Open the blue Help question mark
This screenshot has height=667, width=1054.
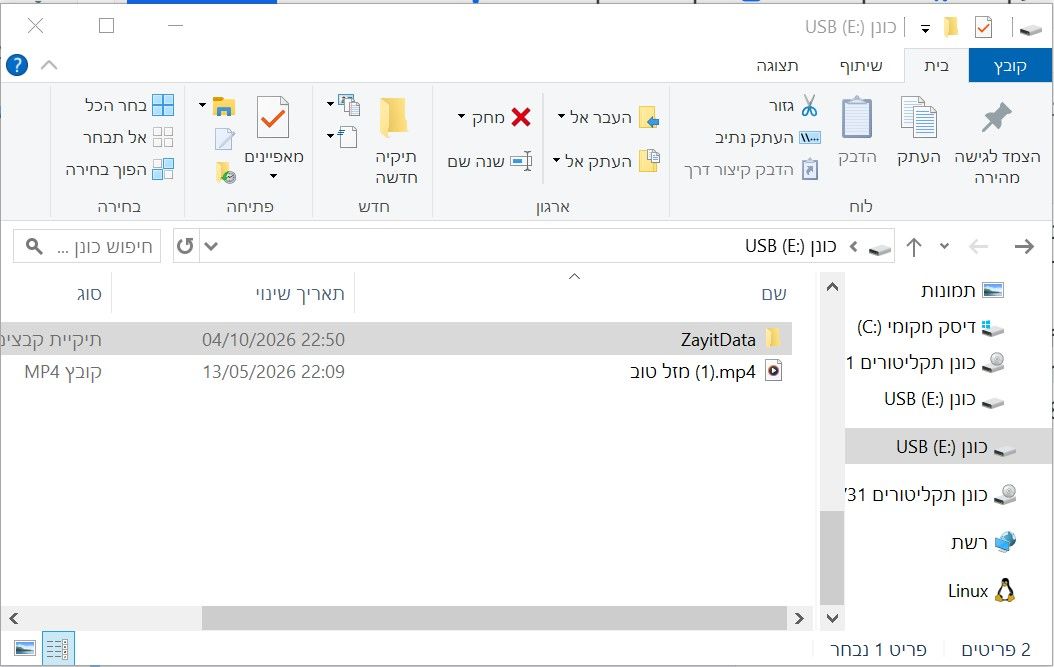pos(17,65)
